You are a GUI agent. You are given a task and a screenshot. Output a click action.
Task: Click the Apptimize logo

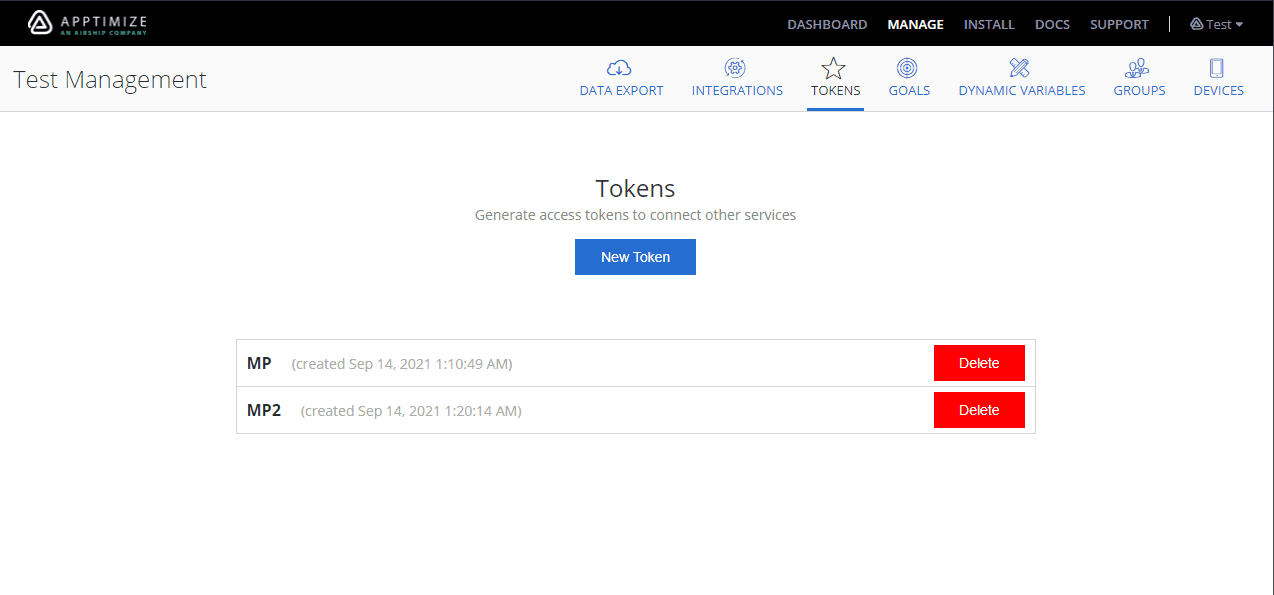click(x=87, y=23)
